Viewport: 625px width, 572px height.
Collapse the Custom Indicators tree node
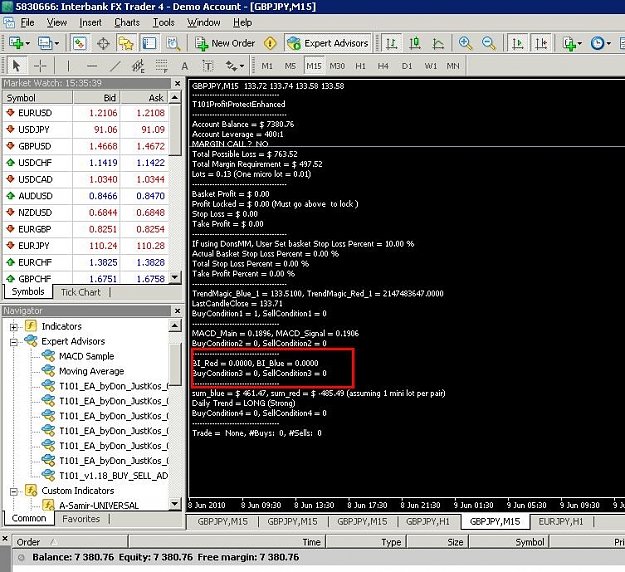tap(14, 491)
